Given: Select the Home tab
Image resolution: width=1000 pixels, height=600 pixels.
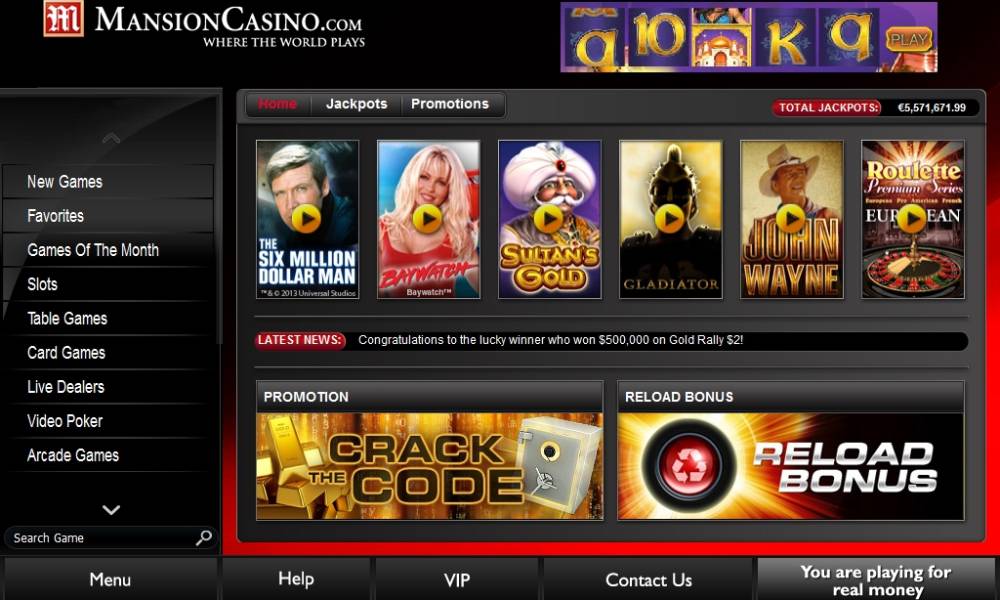Looking at the screenshot, I should point(277,104).
